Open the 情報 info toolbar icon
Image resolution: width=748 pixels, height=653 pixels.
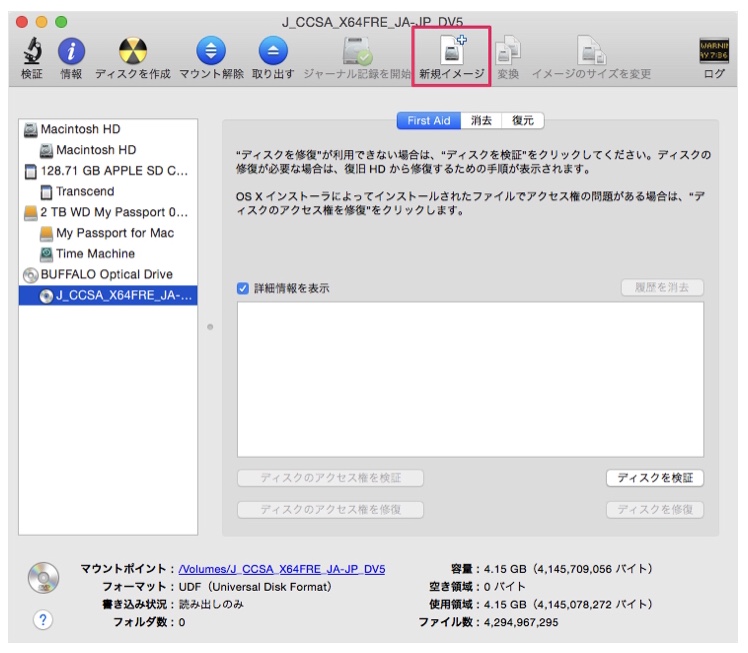click(x=71, y=51)
